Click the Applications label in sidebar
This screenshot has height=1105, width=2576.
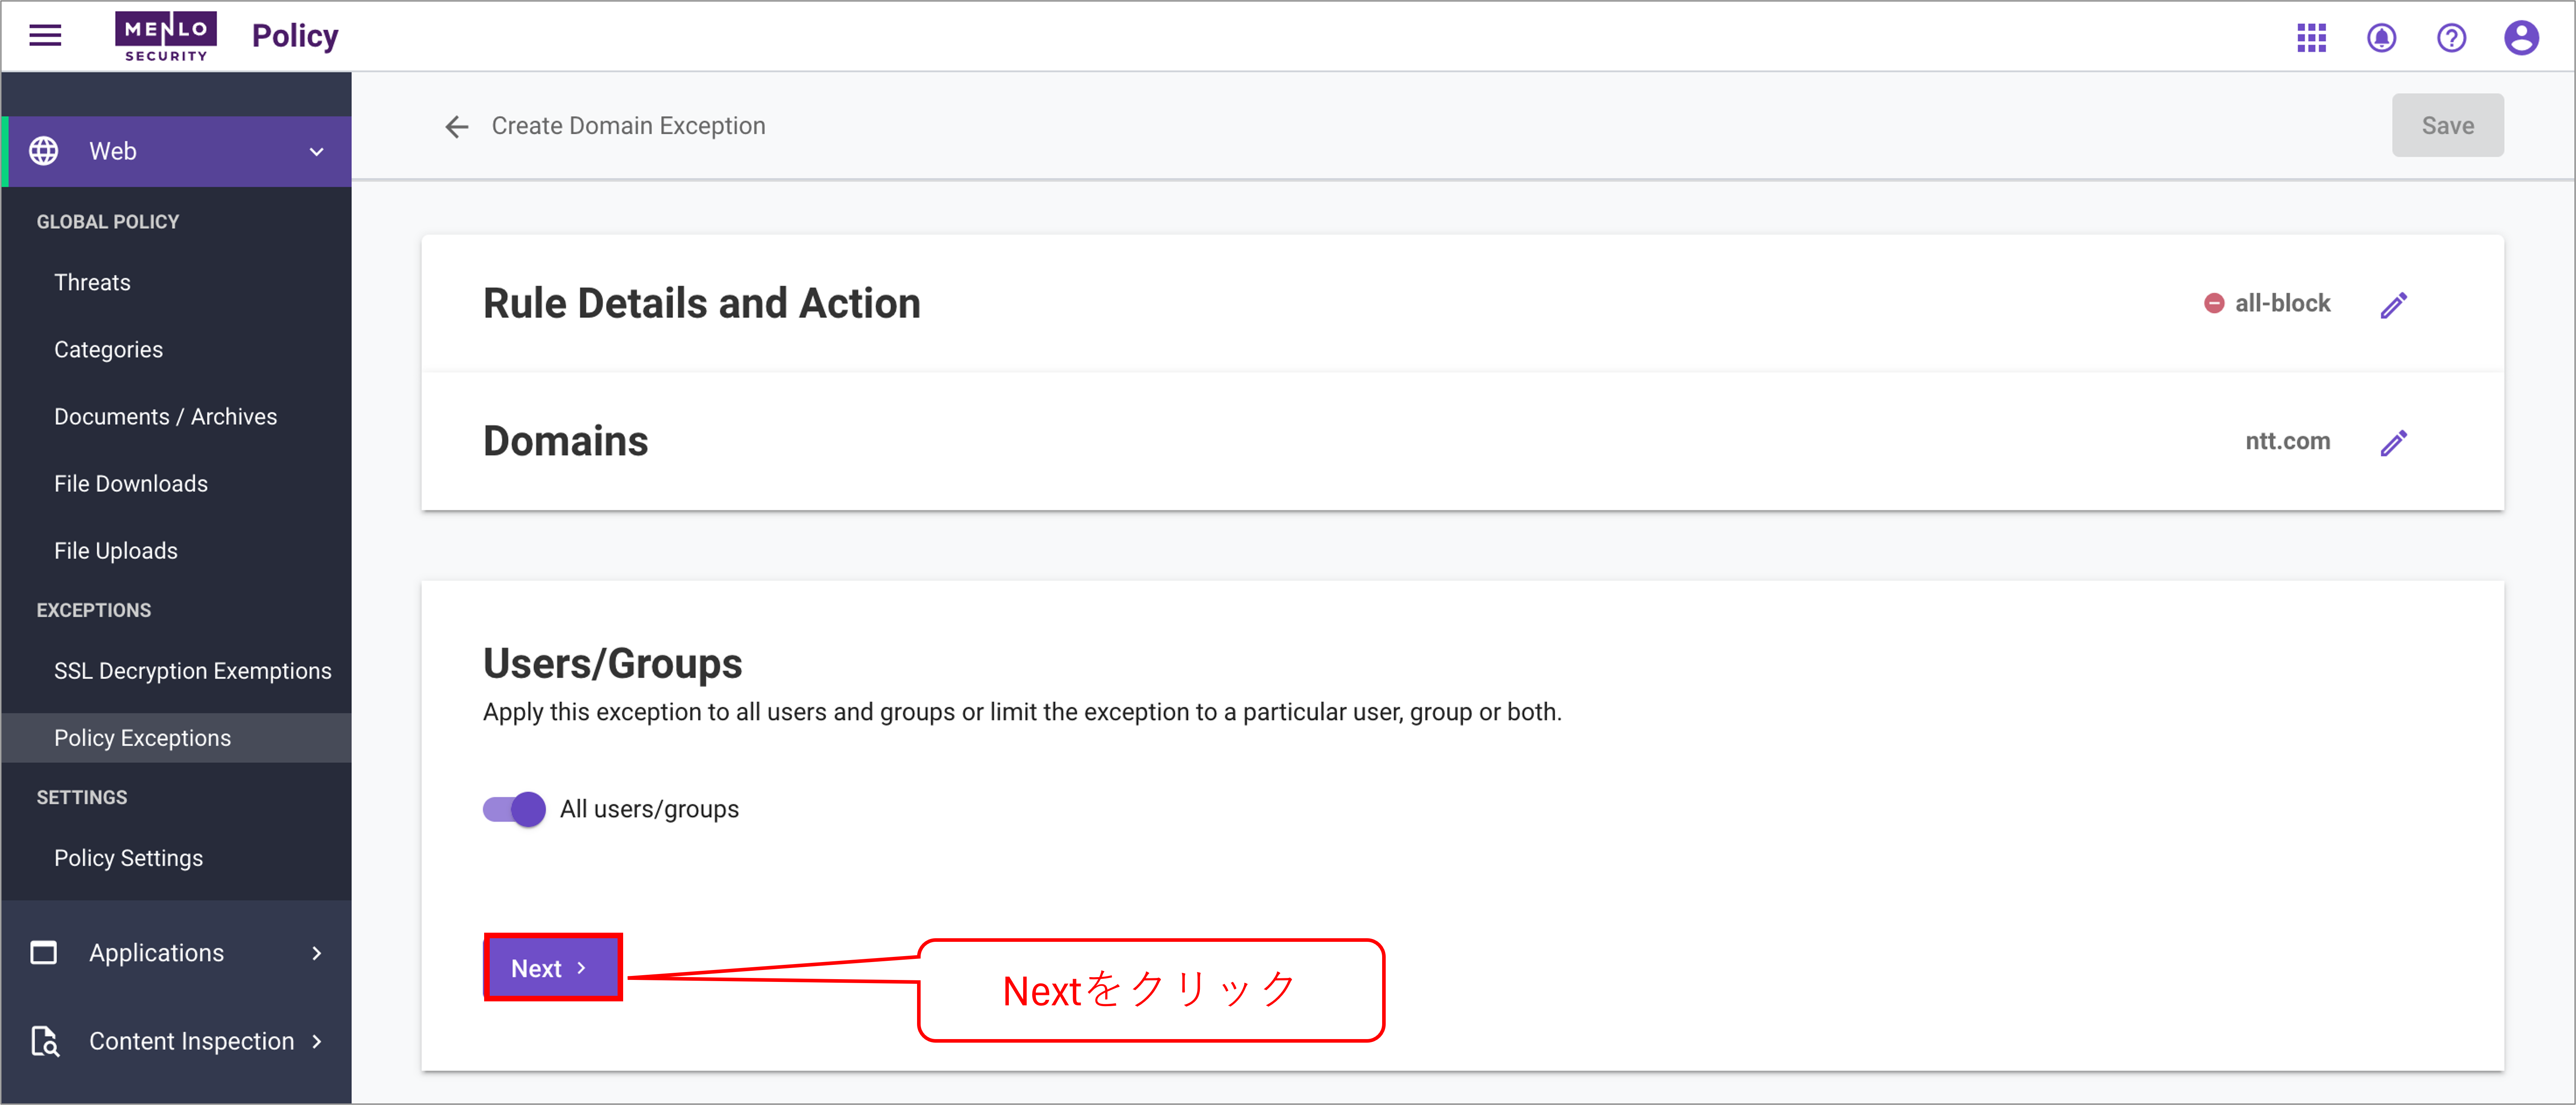(156, 953)
